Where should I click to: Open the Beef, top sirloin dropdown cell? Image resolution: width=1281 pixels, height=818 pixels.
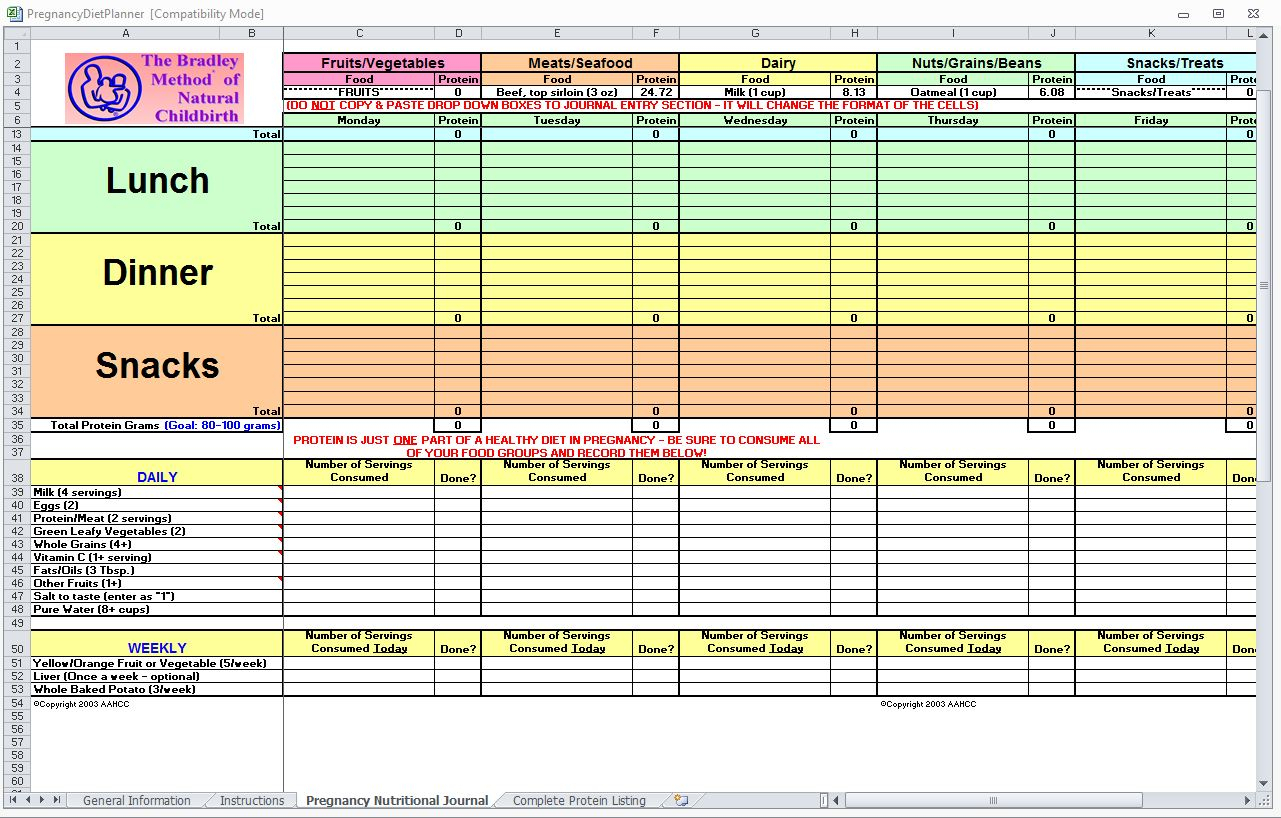pyautogui.click(x=557, y=92)
